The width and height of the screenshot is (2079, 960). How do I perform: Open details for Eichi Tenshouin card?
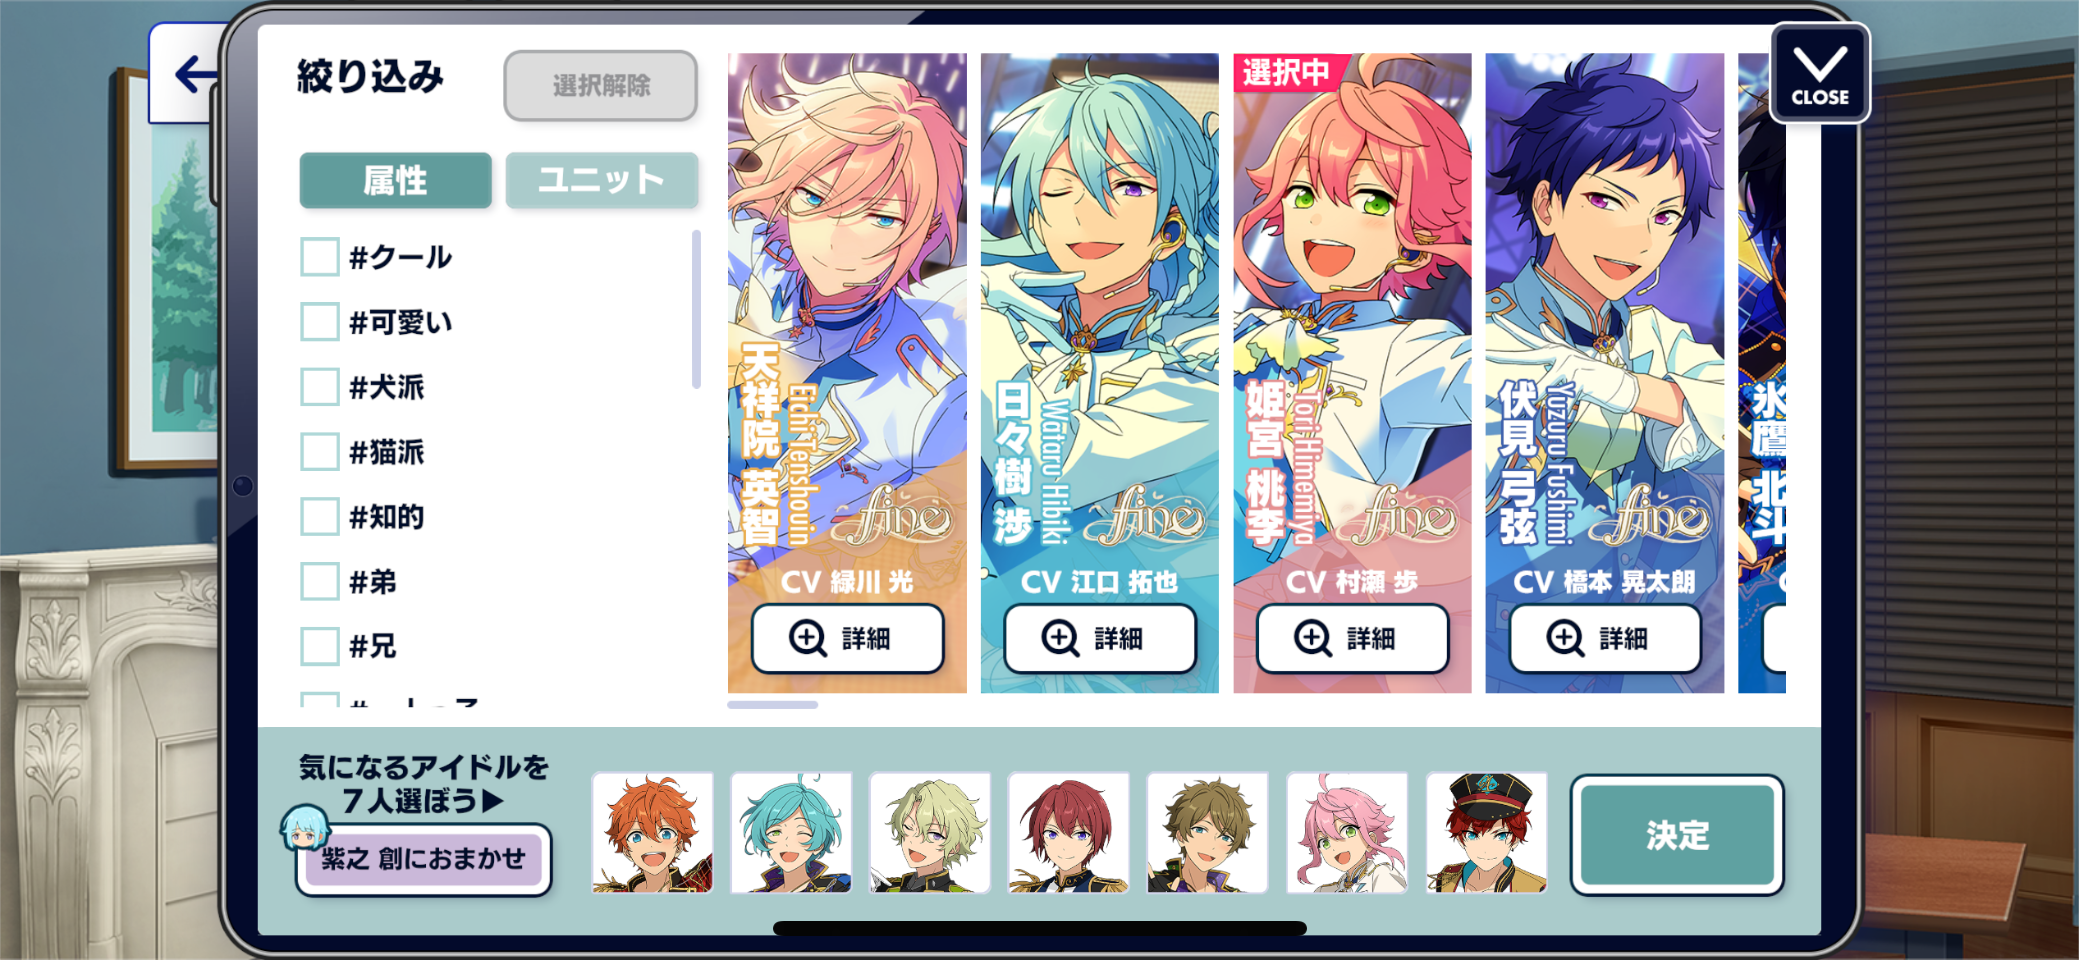[847, 638]
